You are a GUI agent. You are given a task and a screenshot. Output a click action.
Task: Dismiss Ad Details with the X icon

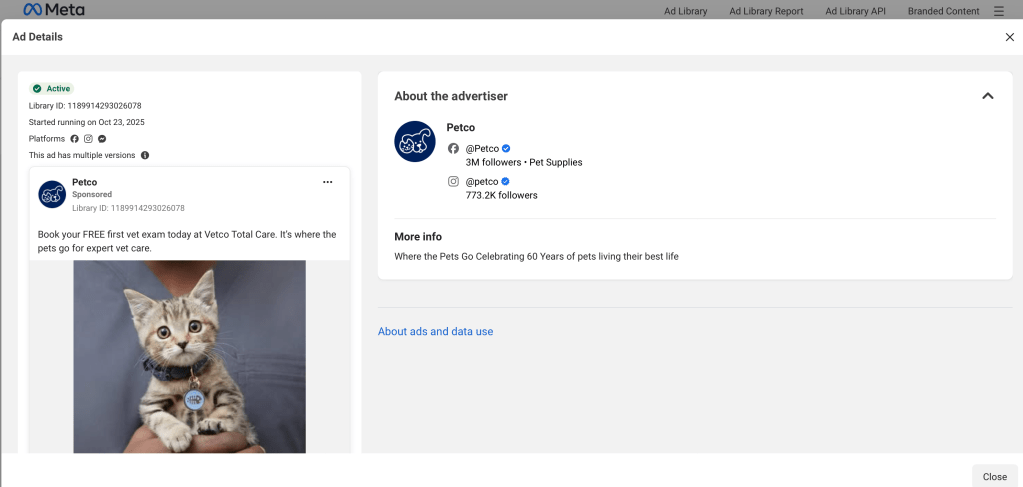(1009, 37)
